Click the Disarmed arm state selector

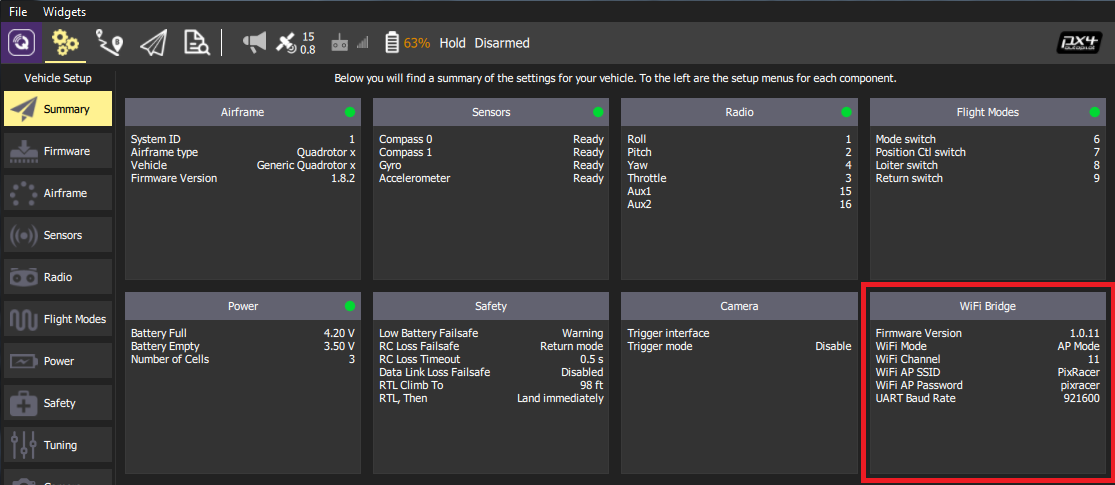click(502, 43)
